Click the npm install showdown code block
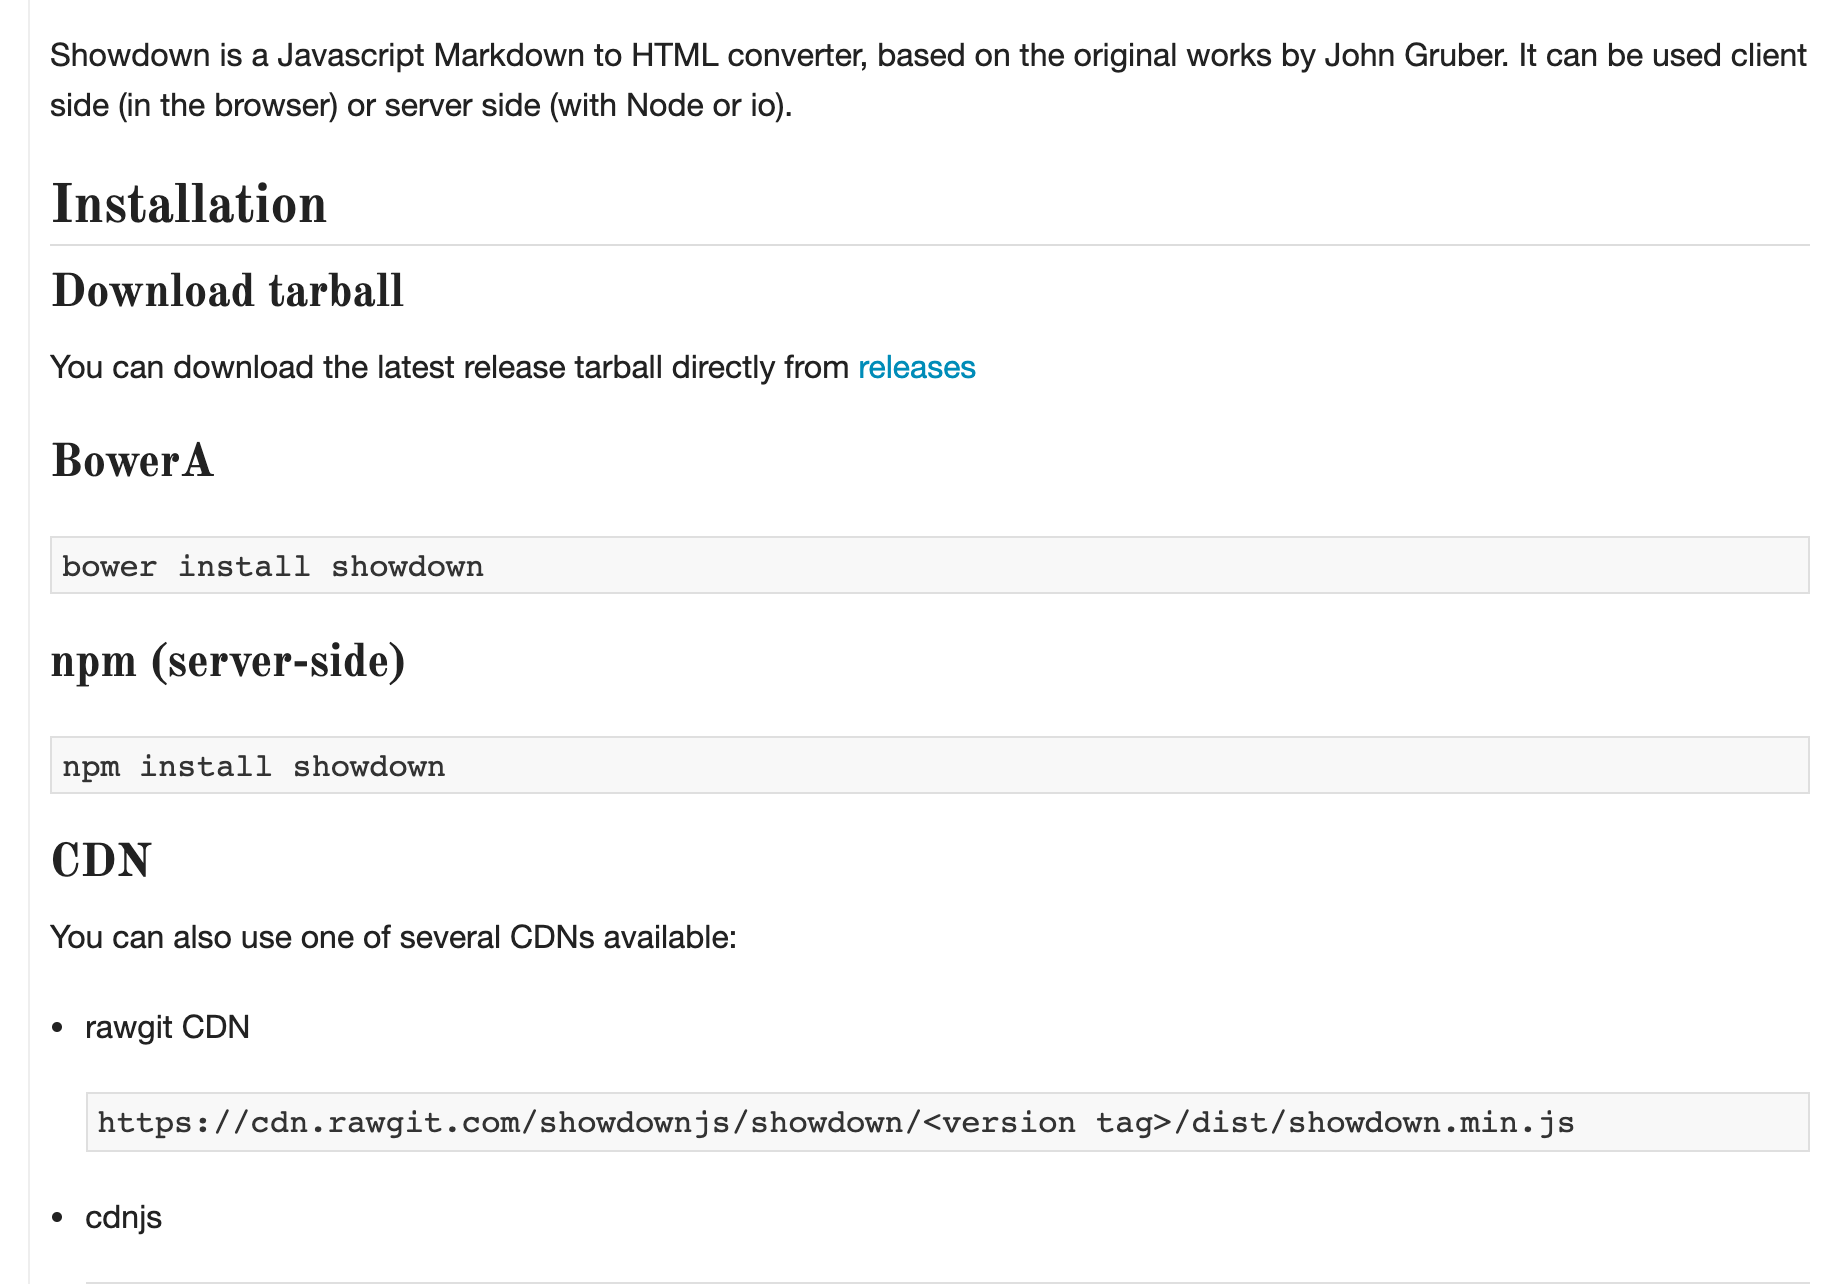This screenshot has width=1824, height=1284. coord(929,765)
